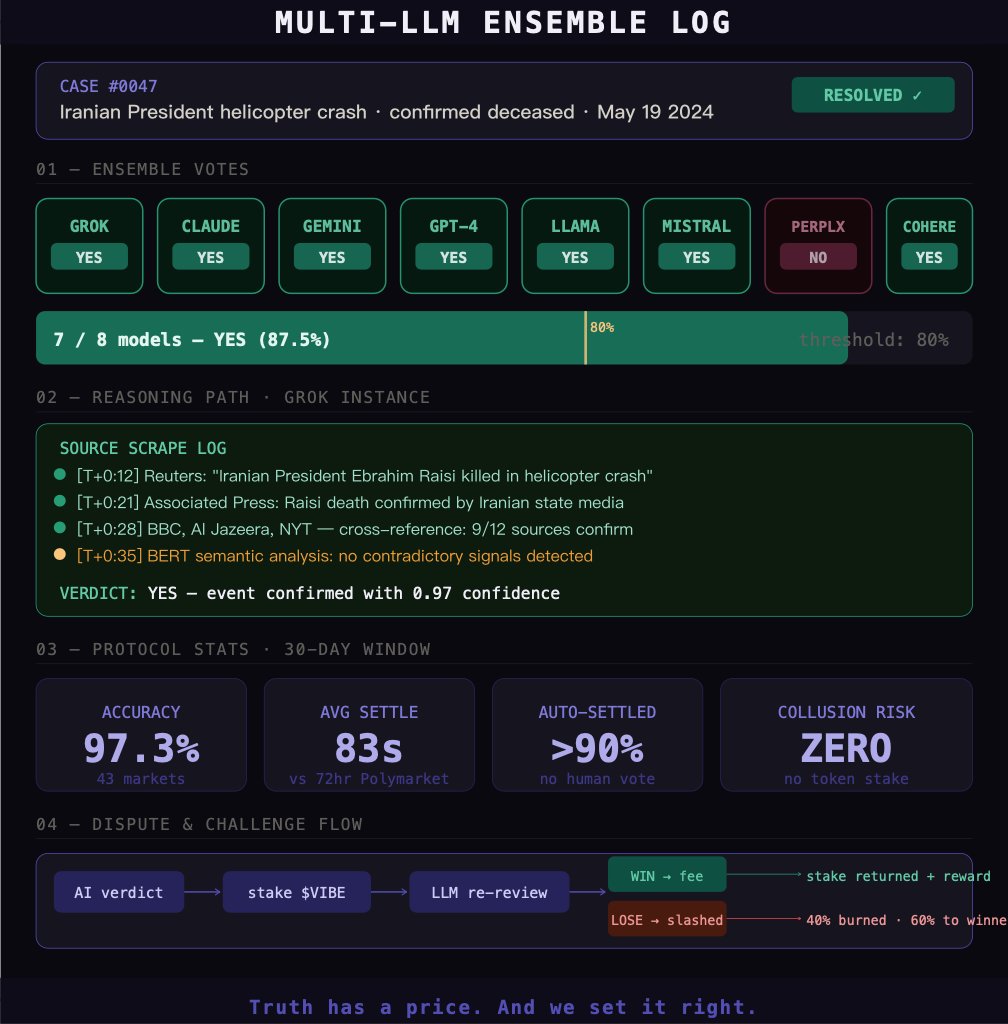Open the GROK vote card
Viewport: 1008px width, 1024px height.
coord(89,246)
